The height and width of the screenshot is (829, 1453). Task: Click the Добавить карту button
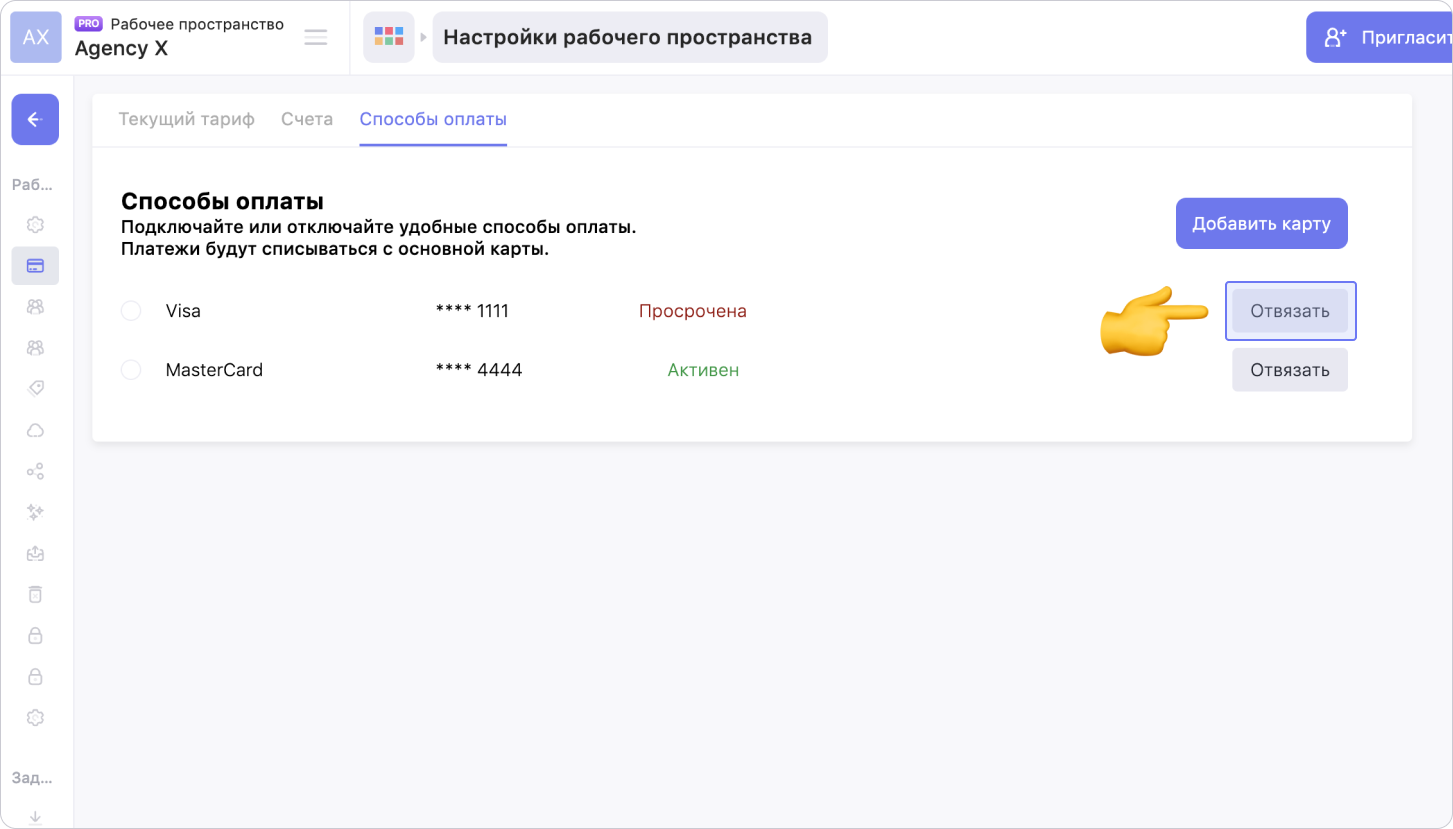pos(1261,223)
